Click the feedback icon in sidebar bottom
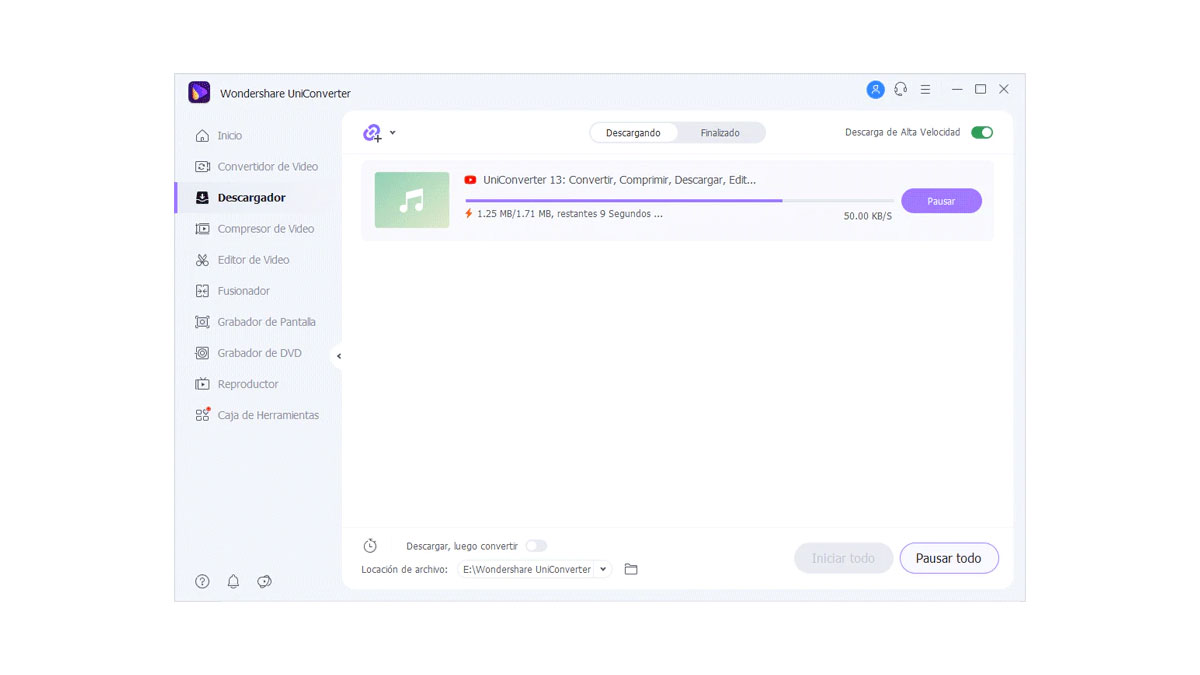The width and height of the screenshot is (1200, 675). coord(264,581)
